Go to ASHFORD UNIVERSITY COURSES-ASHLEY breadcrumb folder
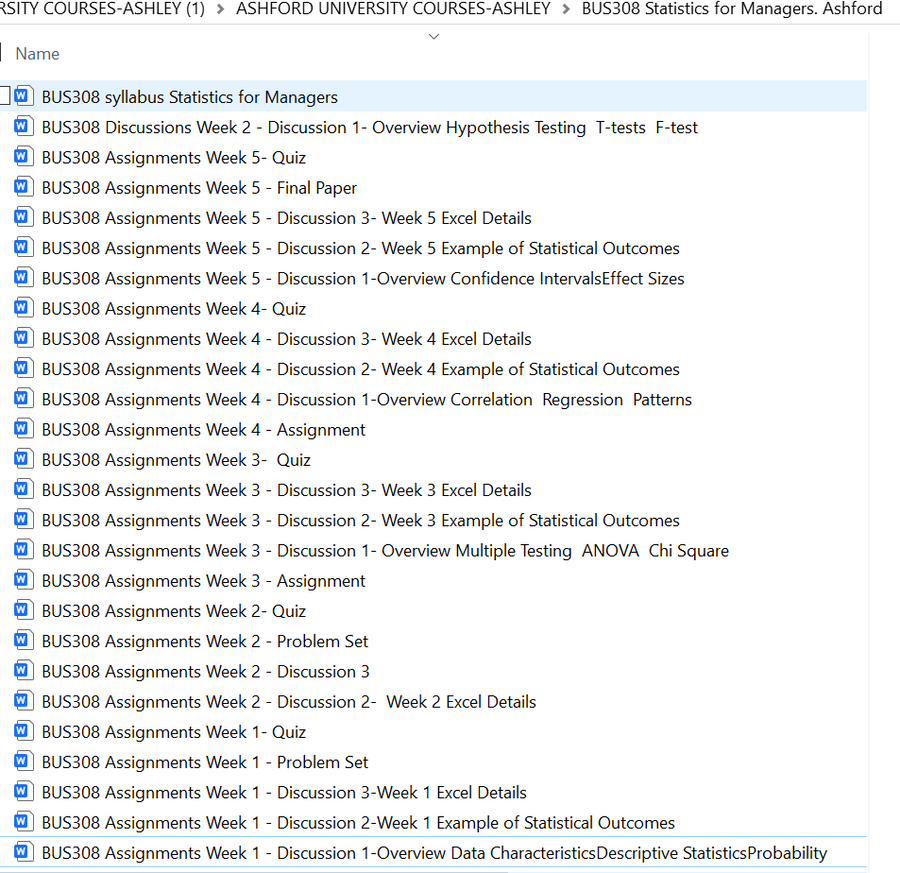The width and height of the screenshot is (900, 873). pyautogui.click(x=393, y=9)
